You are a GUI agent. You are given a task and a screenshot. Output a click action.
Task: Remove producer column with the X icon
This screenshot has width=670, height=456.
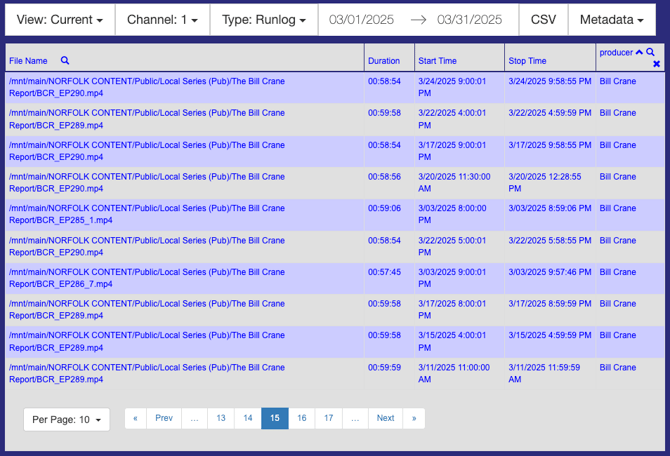coord(656,64)
